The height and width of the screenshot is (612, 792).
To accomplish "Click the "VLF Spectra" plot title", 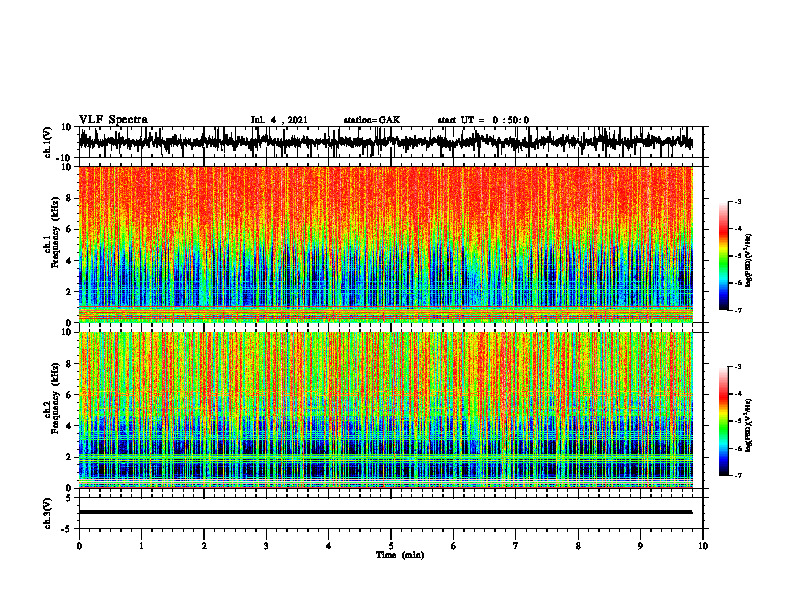I will [113, 120].
